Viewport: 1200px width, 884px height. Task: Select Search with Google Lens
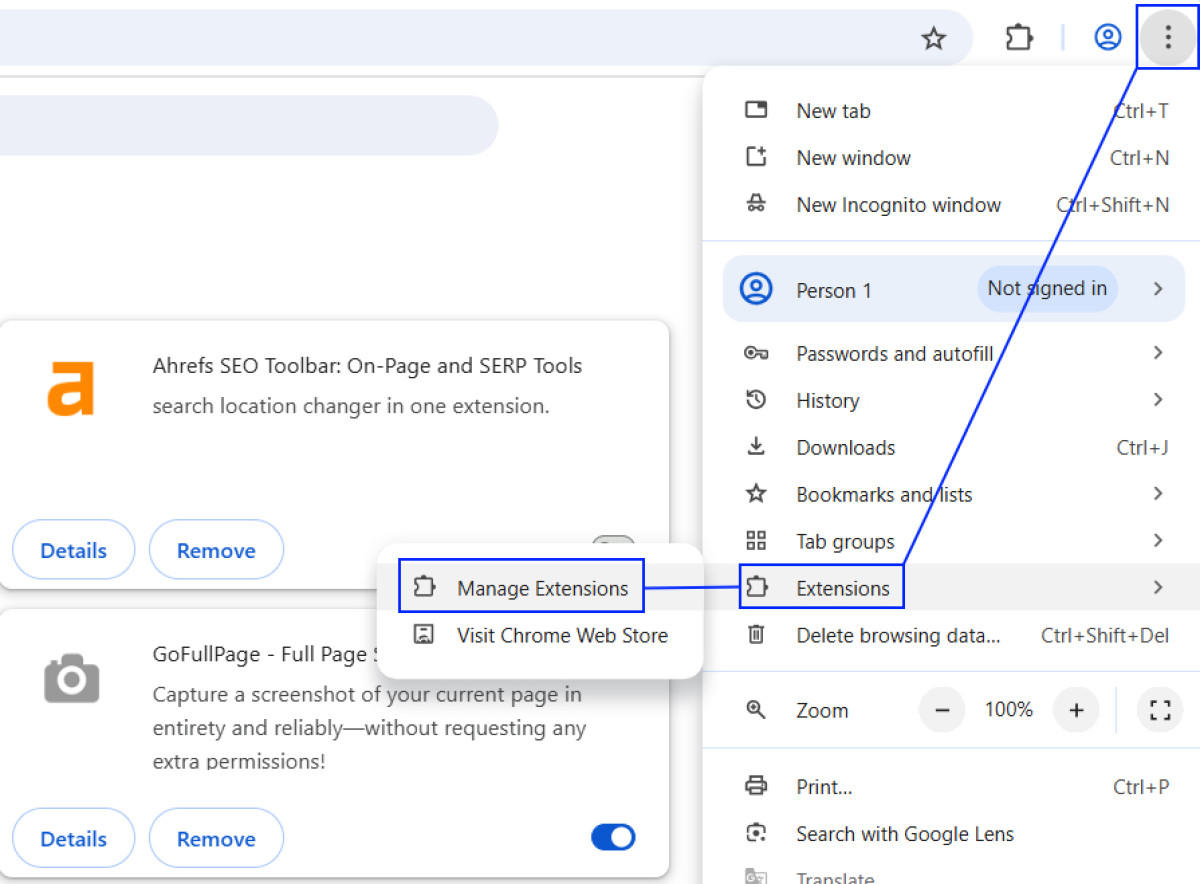(x=952, y=834)
